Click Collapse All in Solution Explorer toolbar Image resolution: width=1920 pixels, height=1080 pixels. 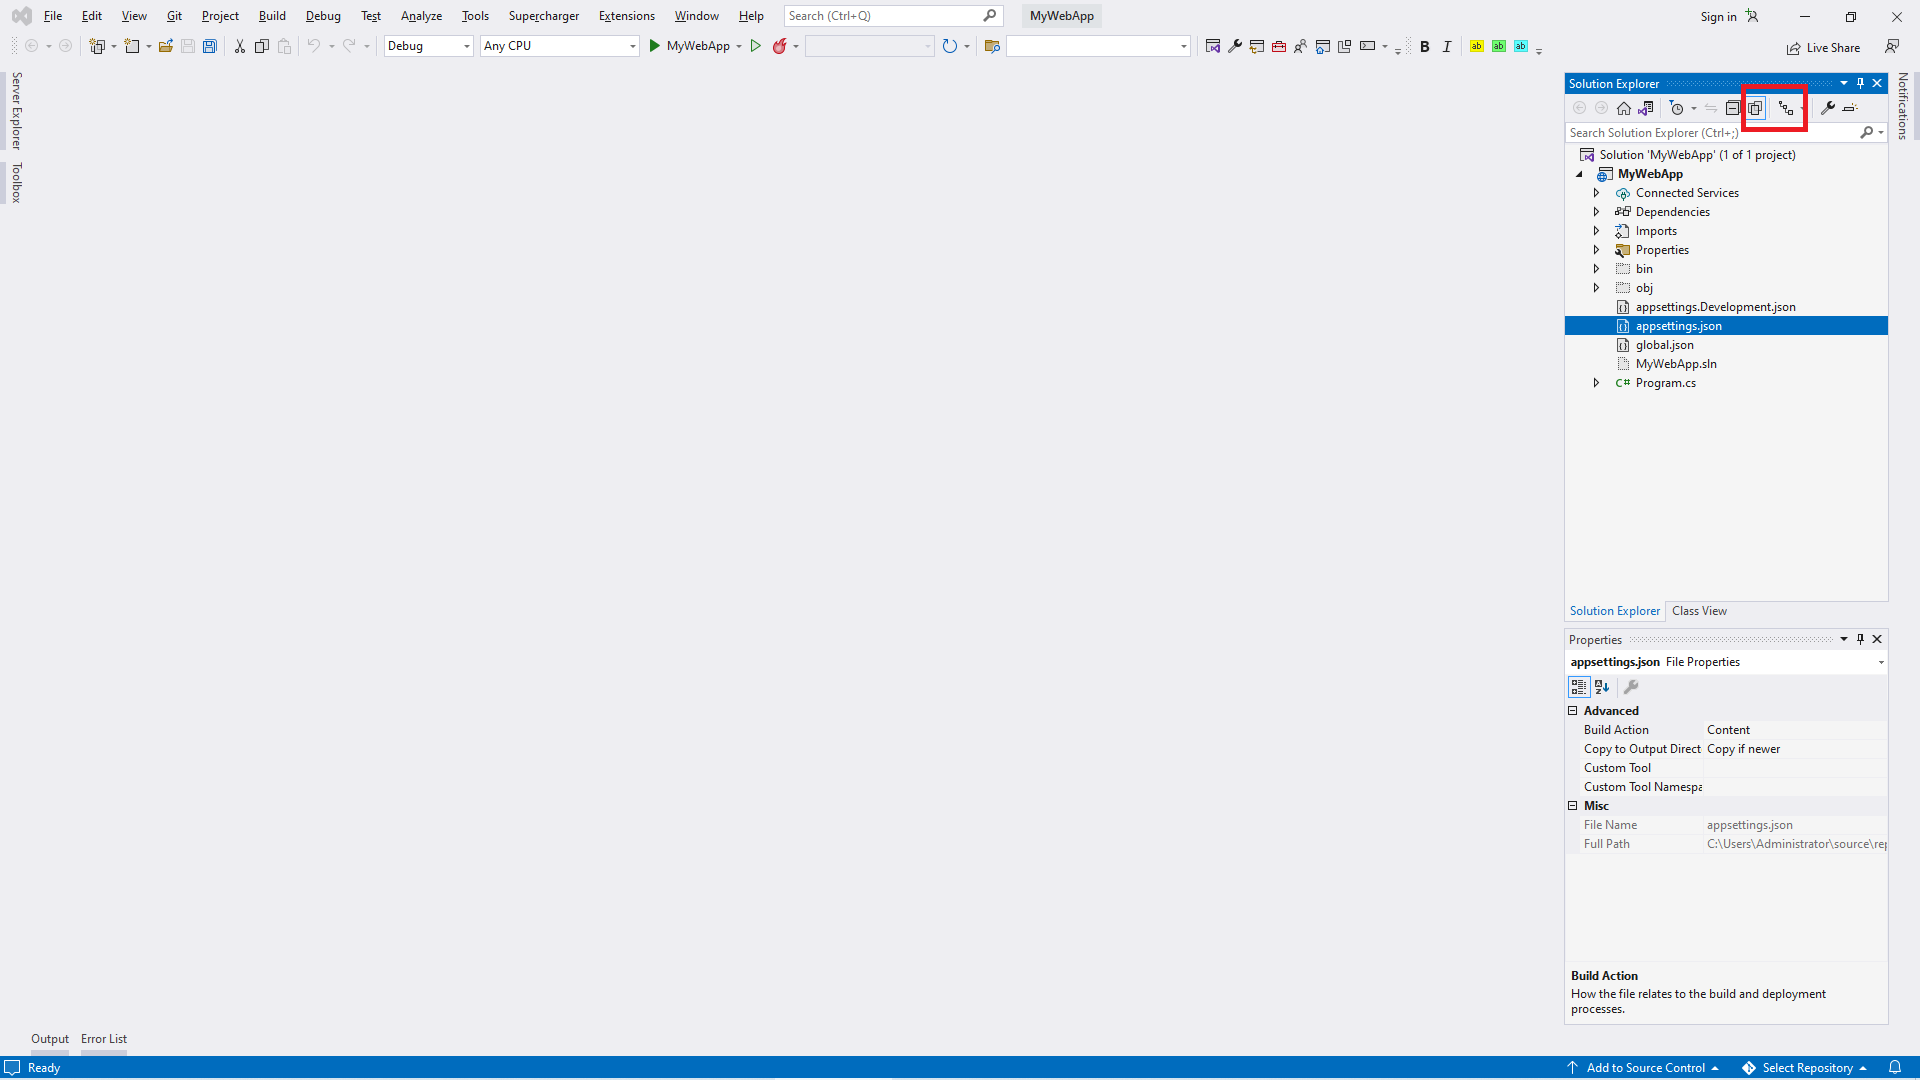(1733, 108)
